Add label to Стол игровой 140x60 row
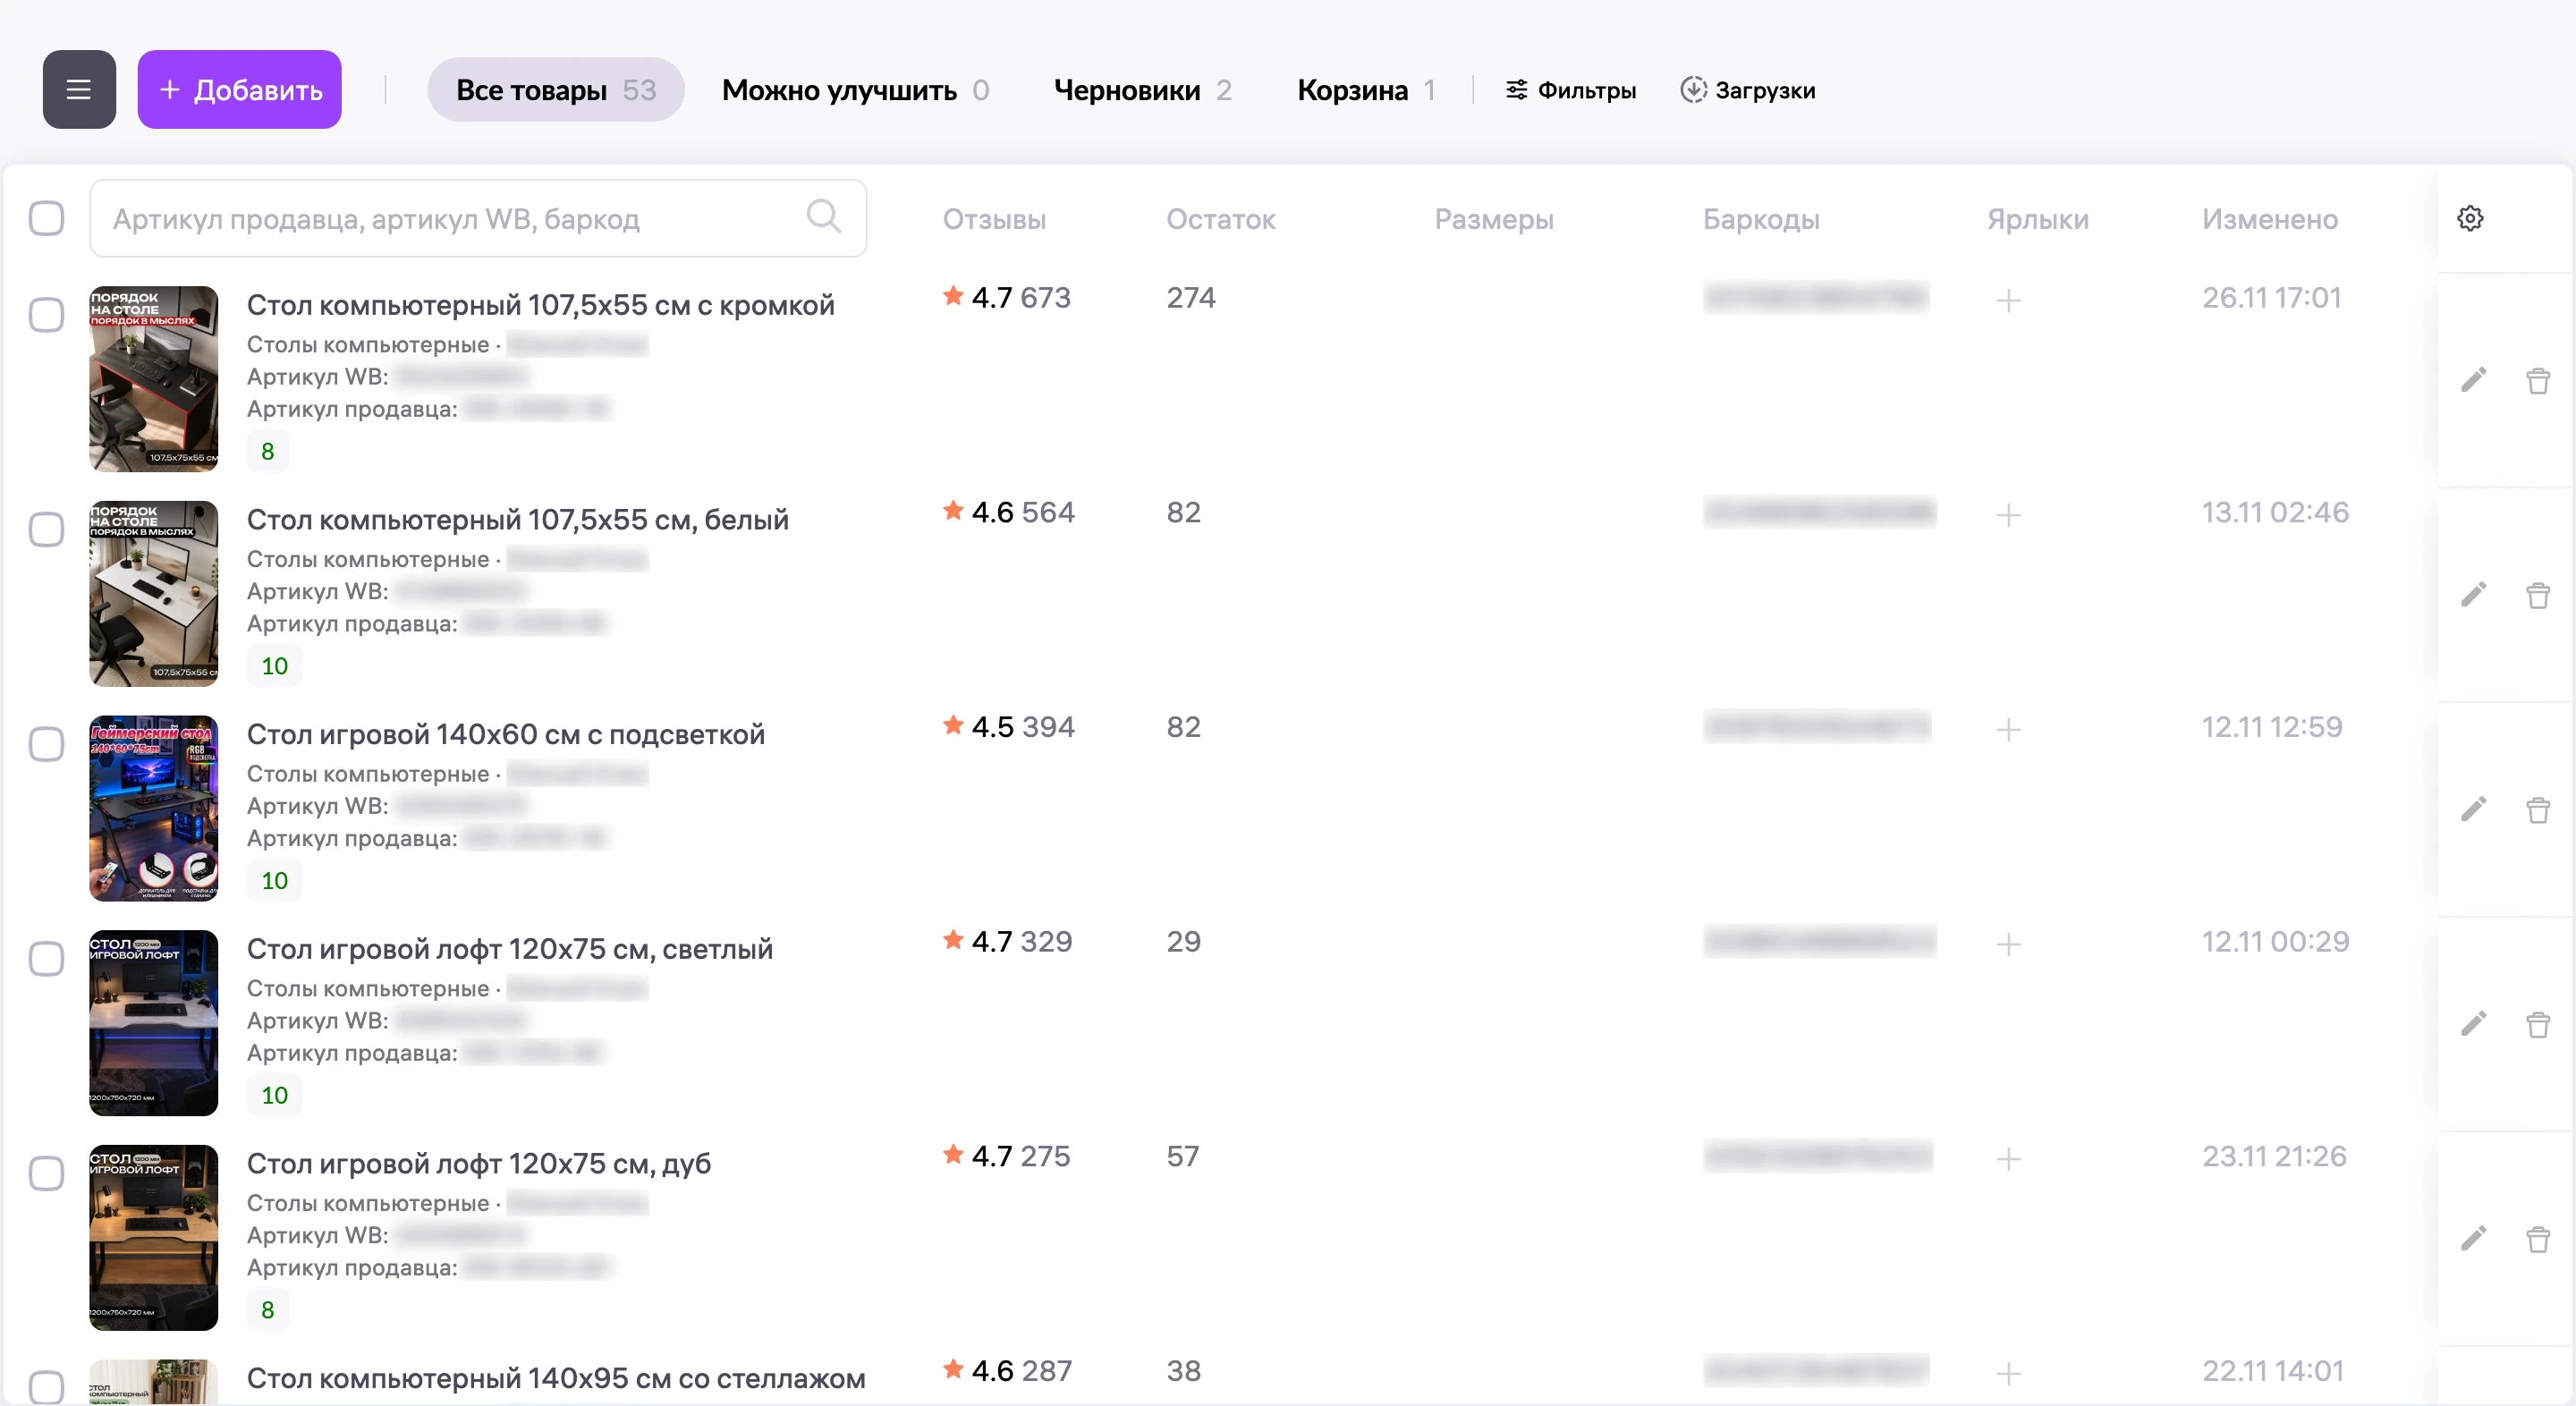The image size is (2576, 1406). [x=2008, y=730]
